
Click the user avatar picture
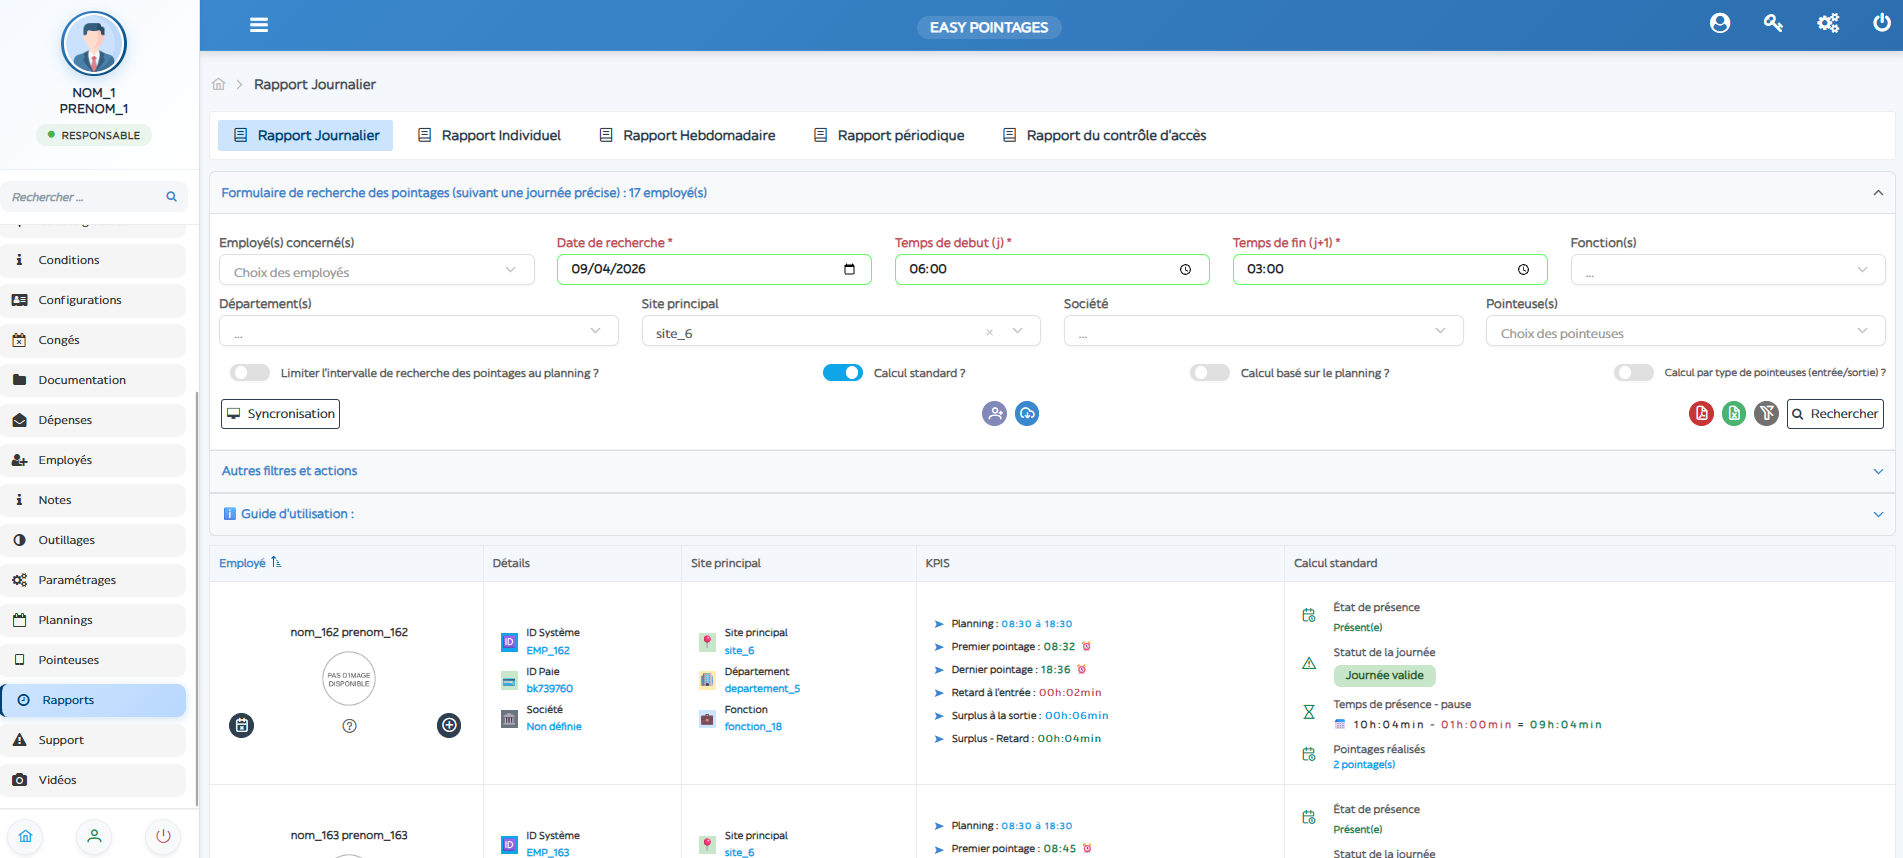point(94,44)
